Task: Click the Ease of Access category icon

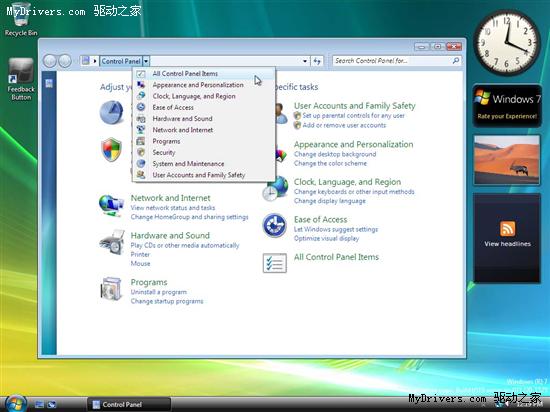Action: coord(274,225)
